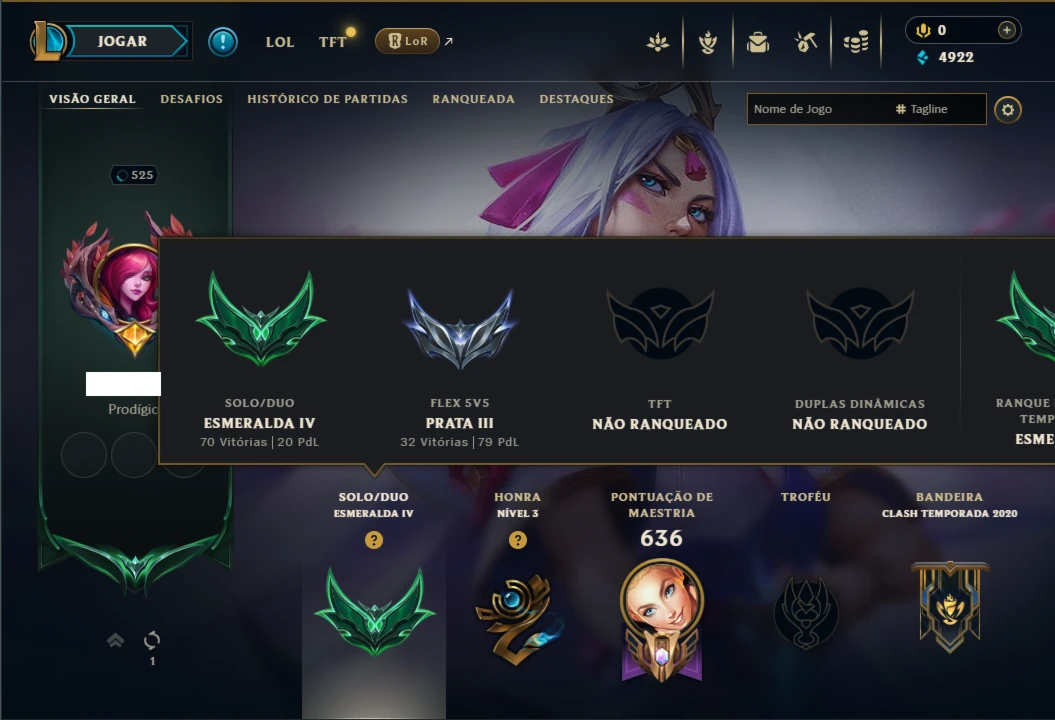Click the Solo/Duo rank help question mark
Image resolution: width=1055 pixels, height=720 pixels.
(x=374, y=540)
